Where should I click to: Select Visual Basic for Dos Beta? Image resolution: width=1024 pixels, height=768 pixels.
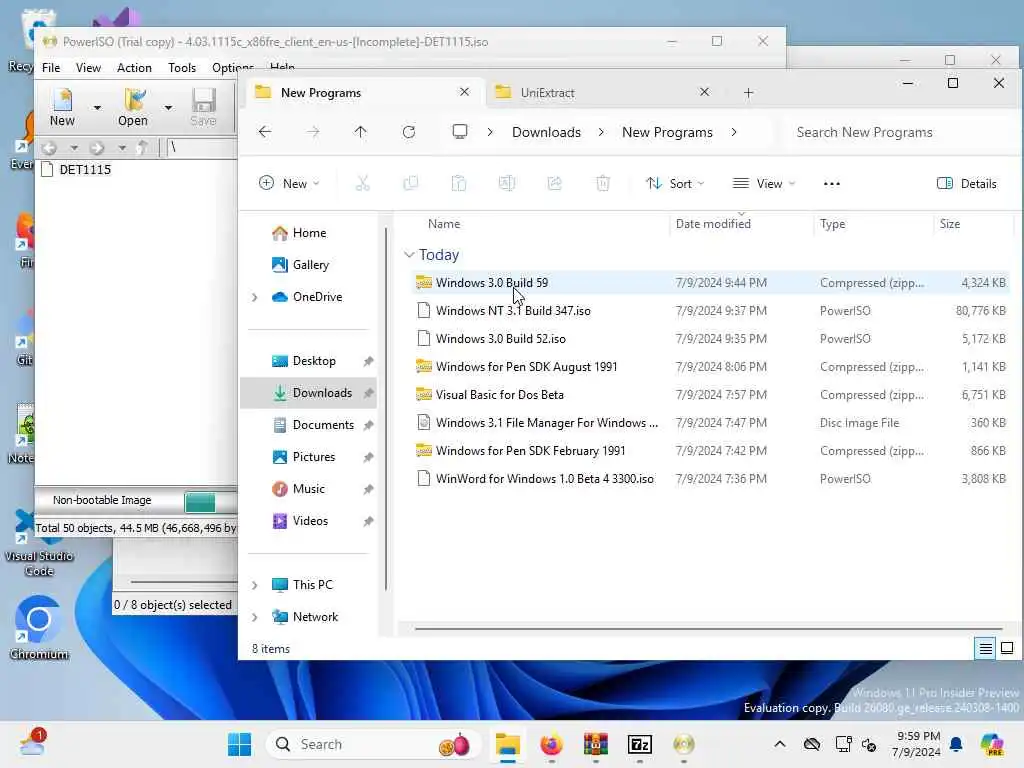click(x=711, y=395)
